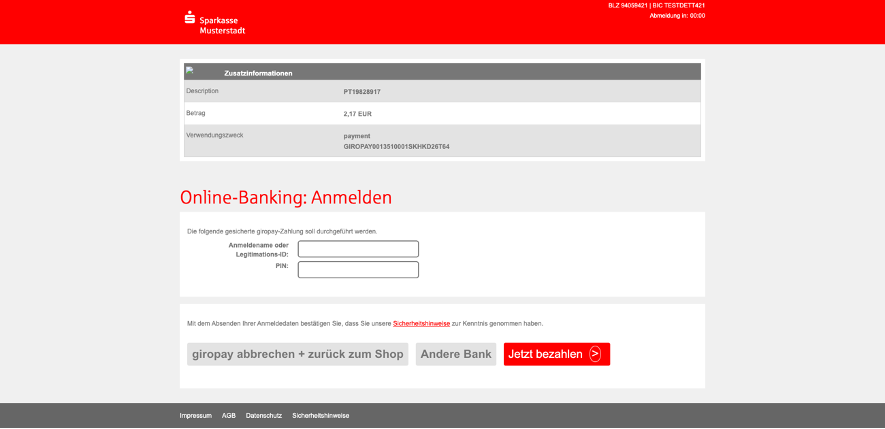885x429 pixels.
Task: Open the red Sicherheitshinweise link in the confirmation text
Action: [421, 324]
